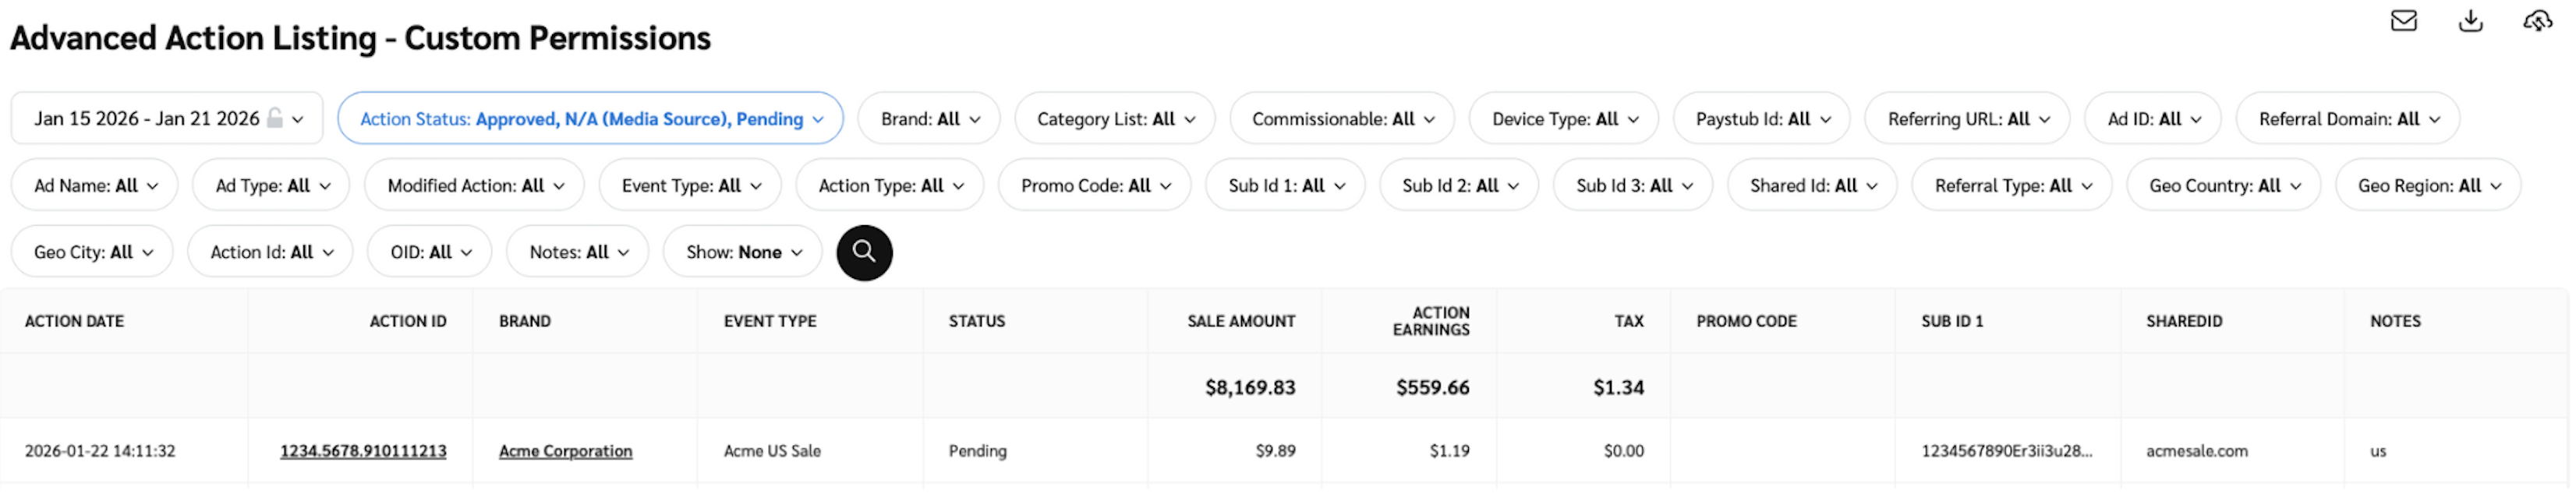This screenshot has width=2576, height=497.
Task: Expand the Device Type filter
Action: coord(1563,118)
